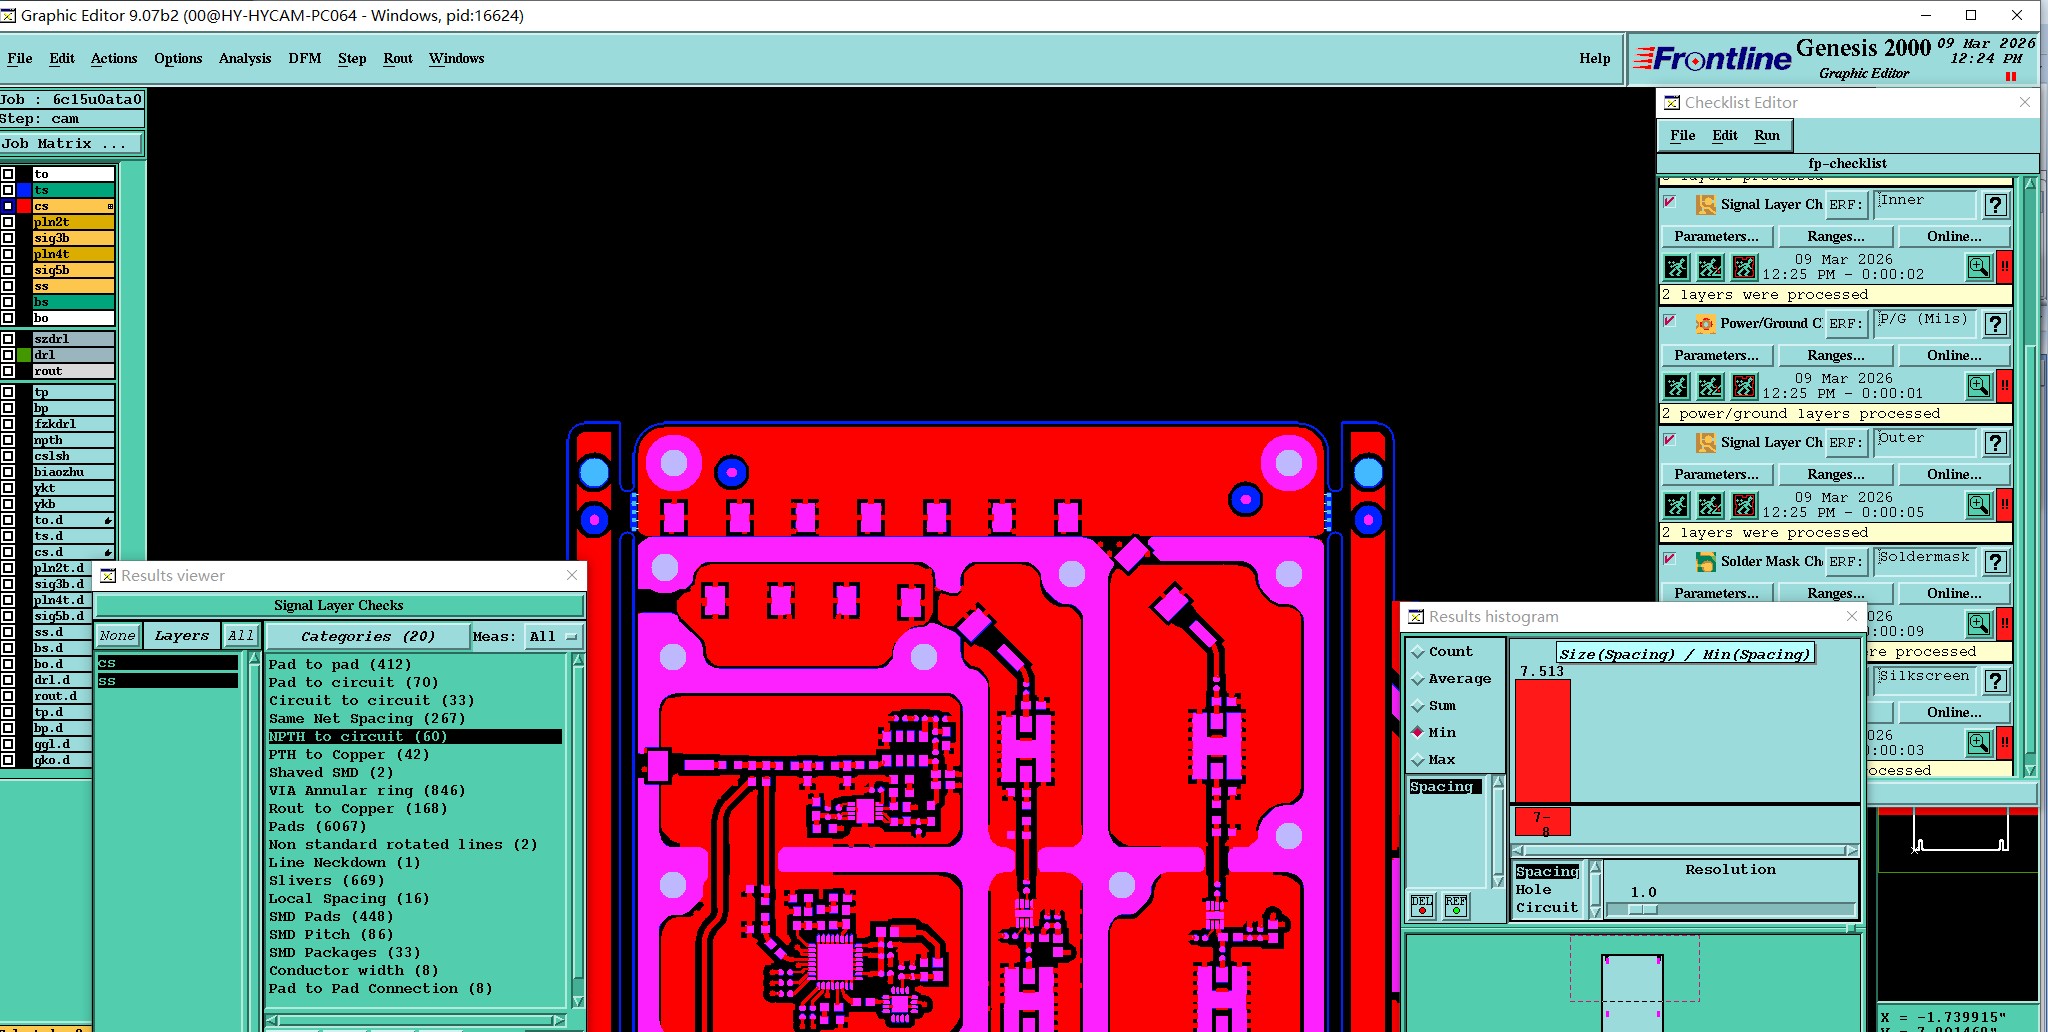Run Outer signal check with first run icon
Screen dimensions: 2048x1032
point(1677,505)
